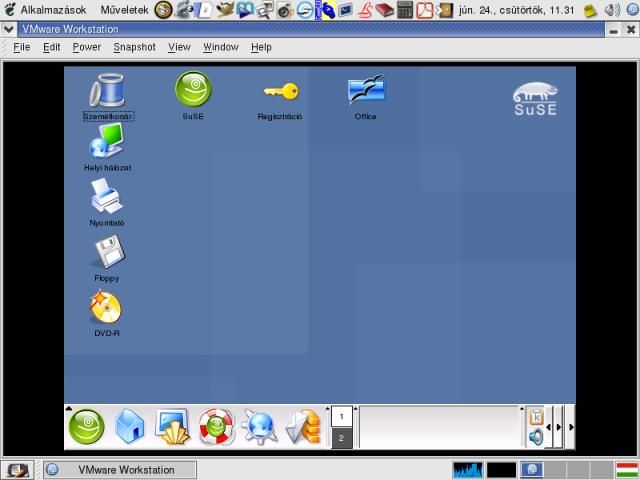This screenshot has height=480, width=640.
Task: Launch the Office desktop shortcut
Action: coord(366,91)
